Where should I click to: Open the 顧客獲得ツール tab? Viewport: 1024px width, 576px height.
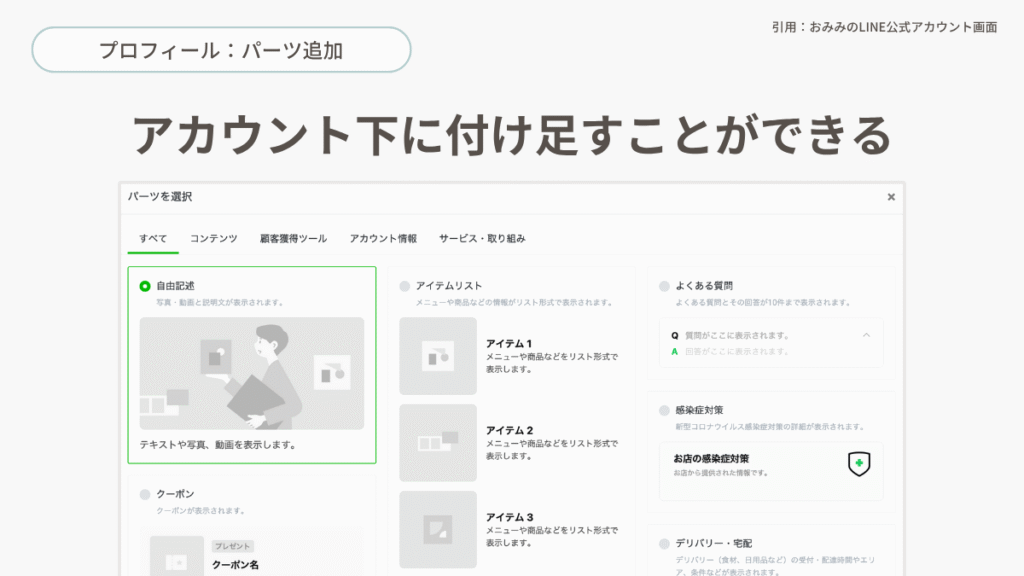tap(293, 239)
